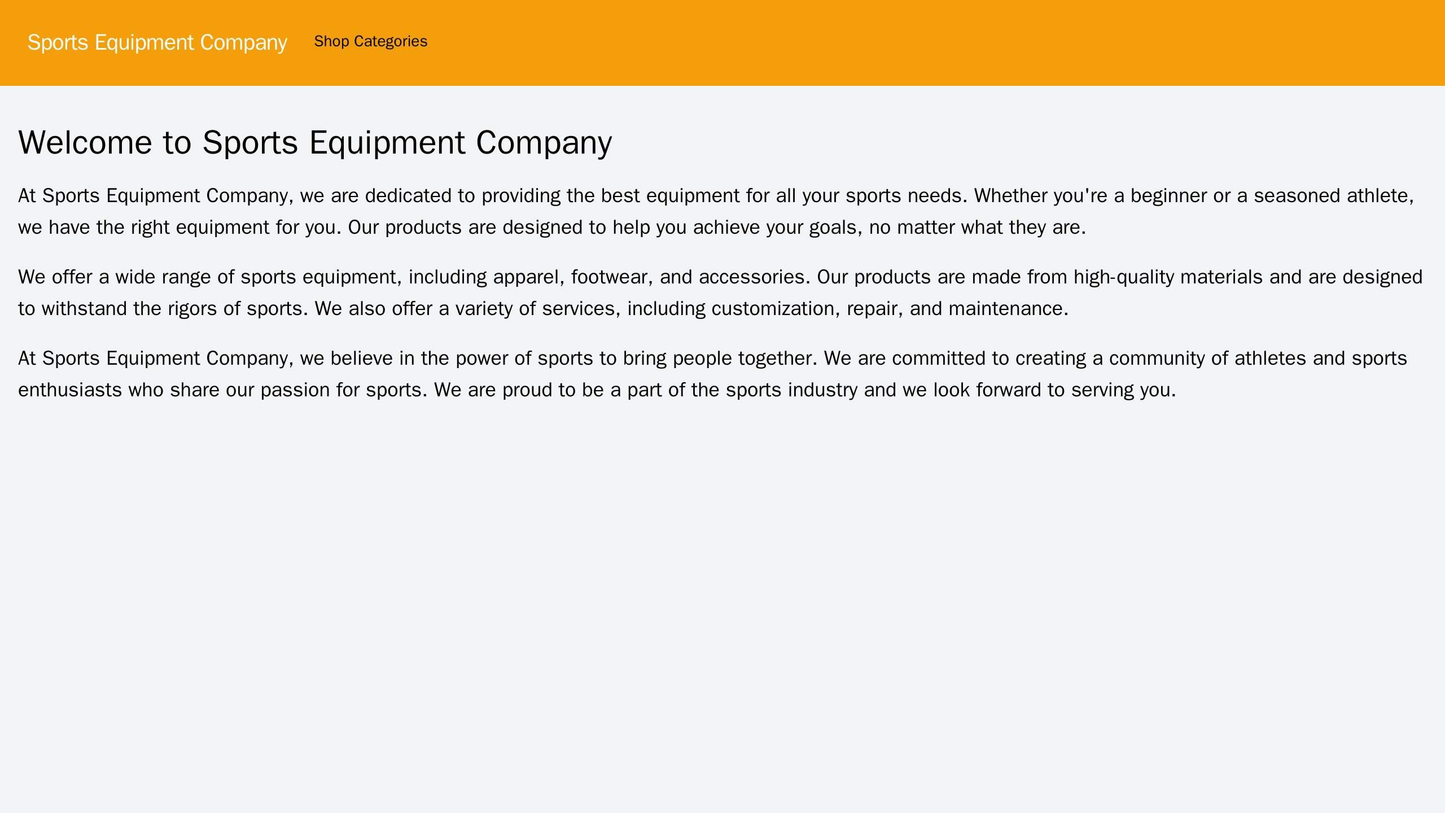Click the empty content area background
Image resolution: width=1445 pixels, height=813 pixels.
click(720, 600)
